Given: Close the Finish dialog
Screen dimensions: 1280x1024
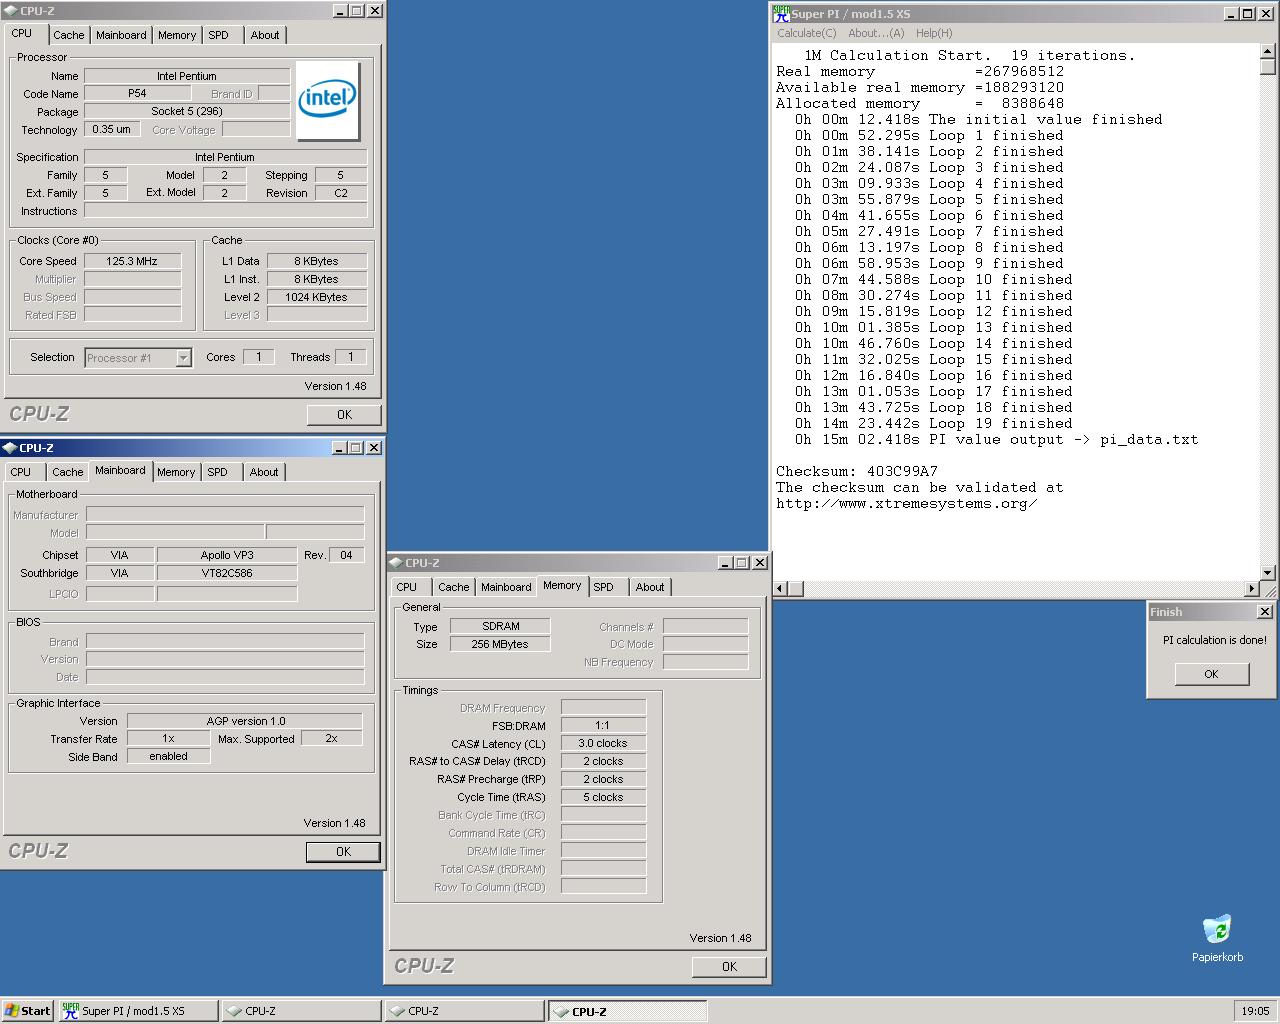Looking at the screenshot, I should [x=1264, y=612].
